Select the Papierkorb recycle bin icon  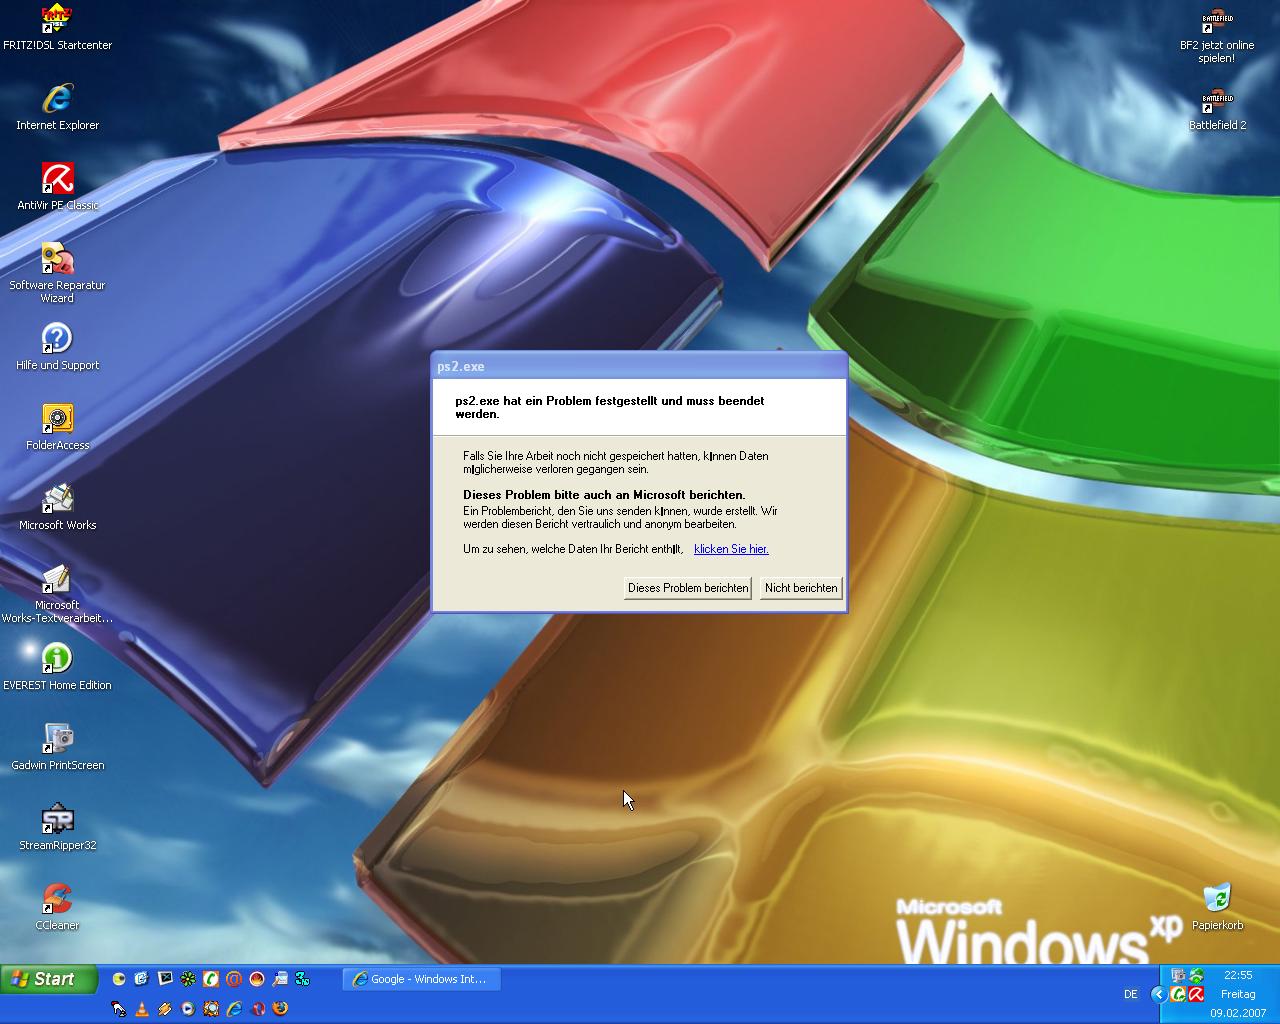point(1217,906)
